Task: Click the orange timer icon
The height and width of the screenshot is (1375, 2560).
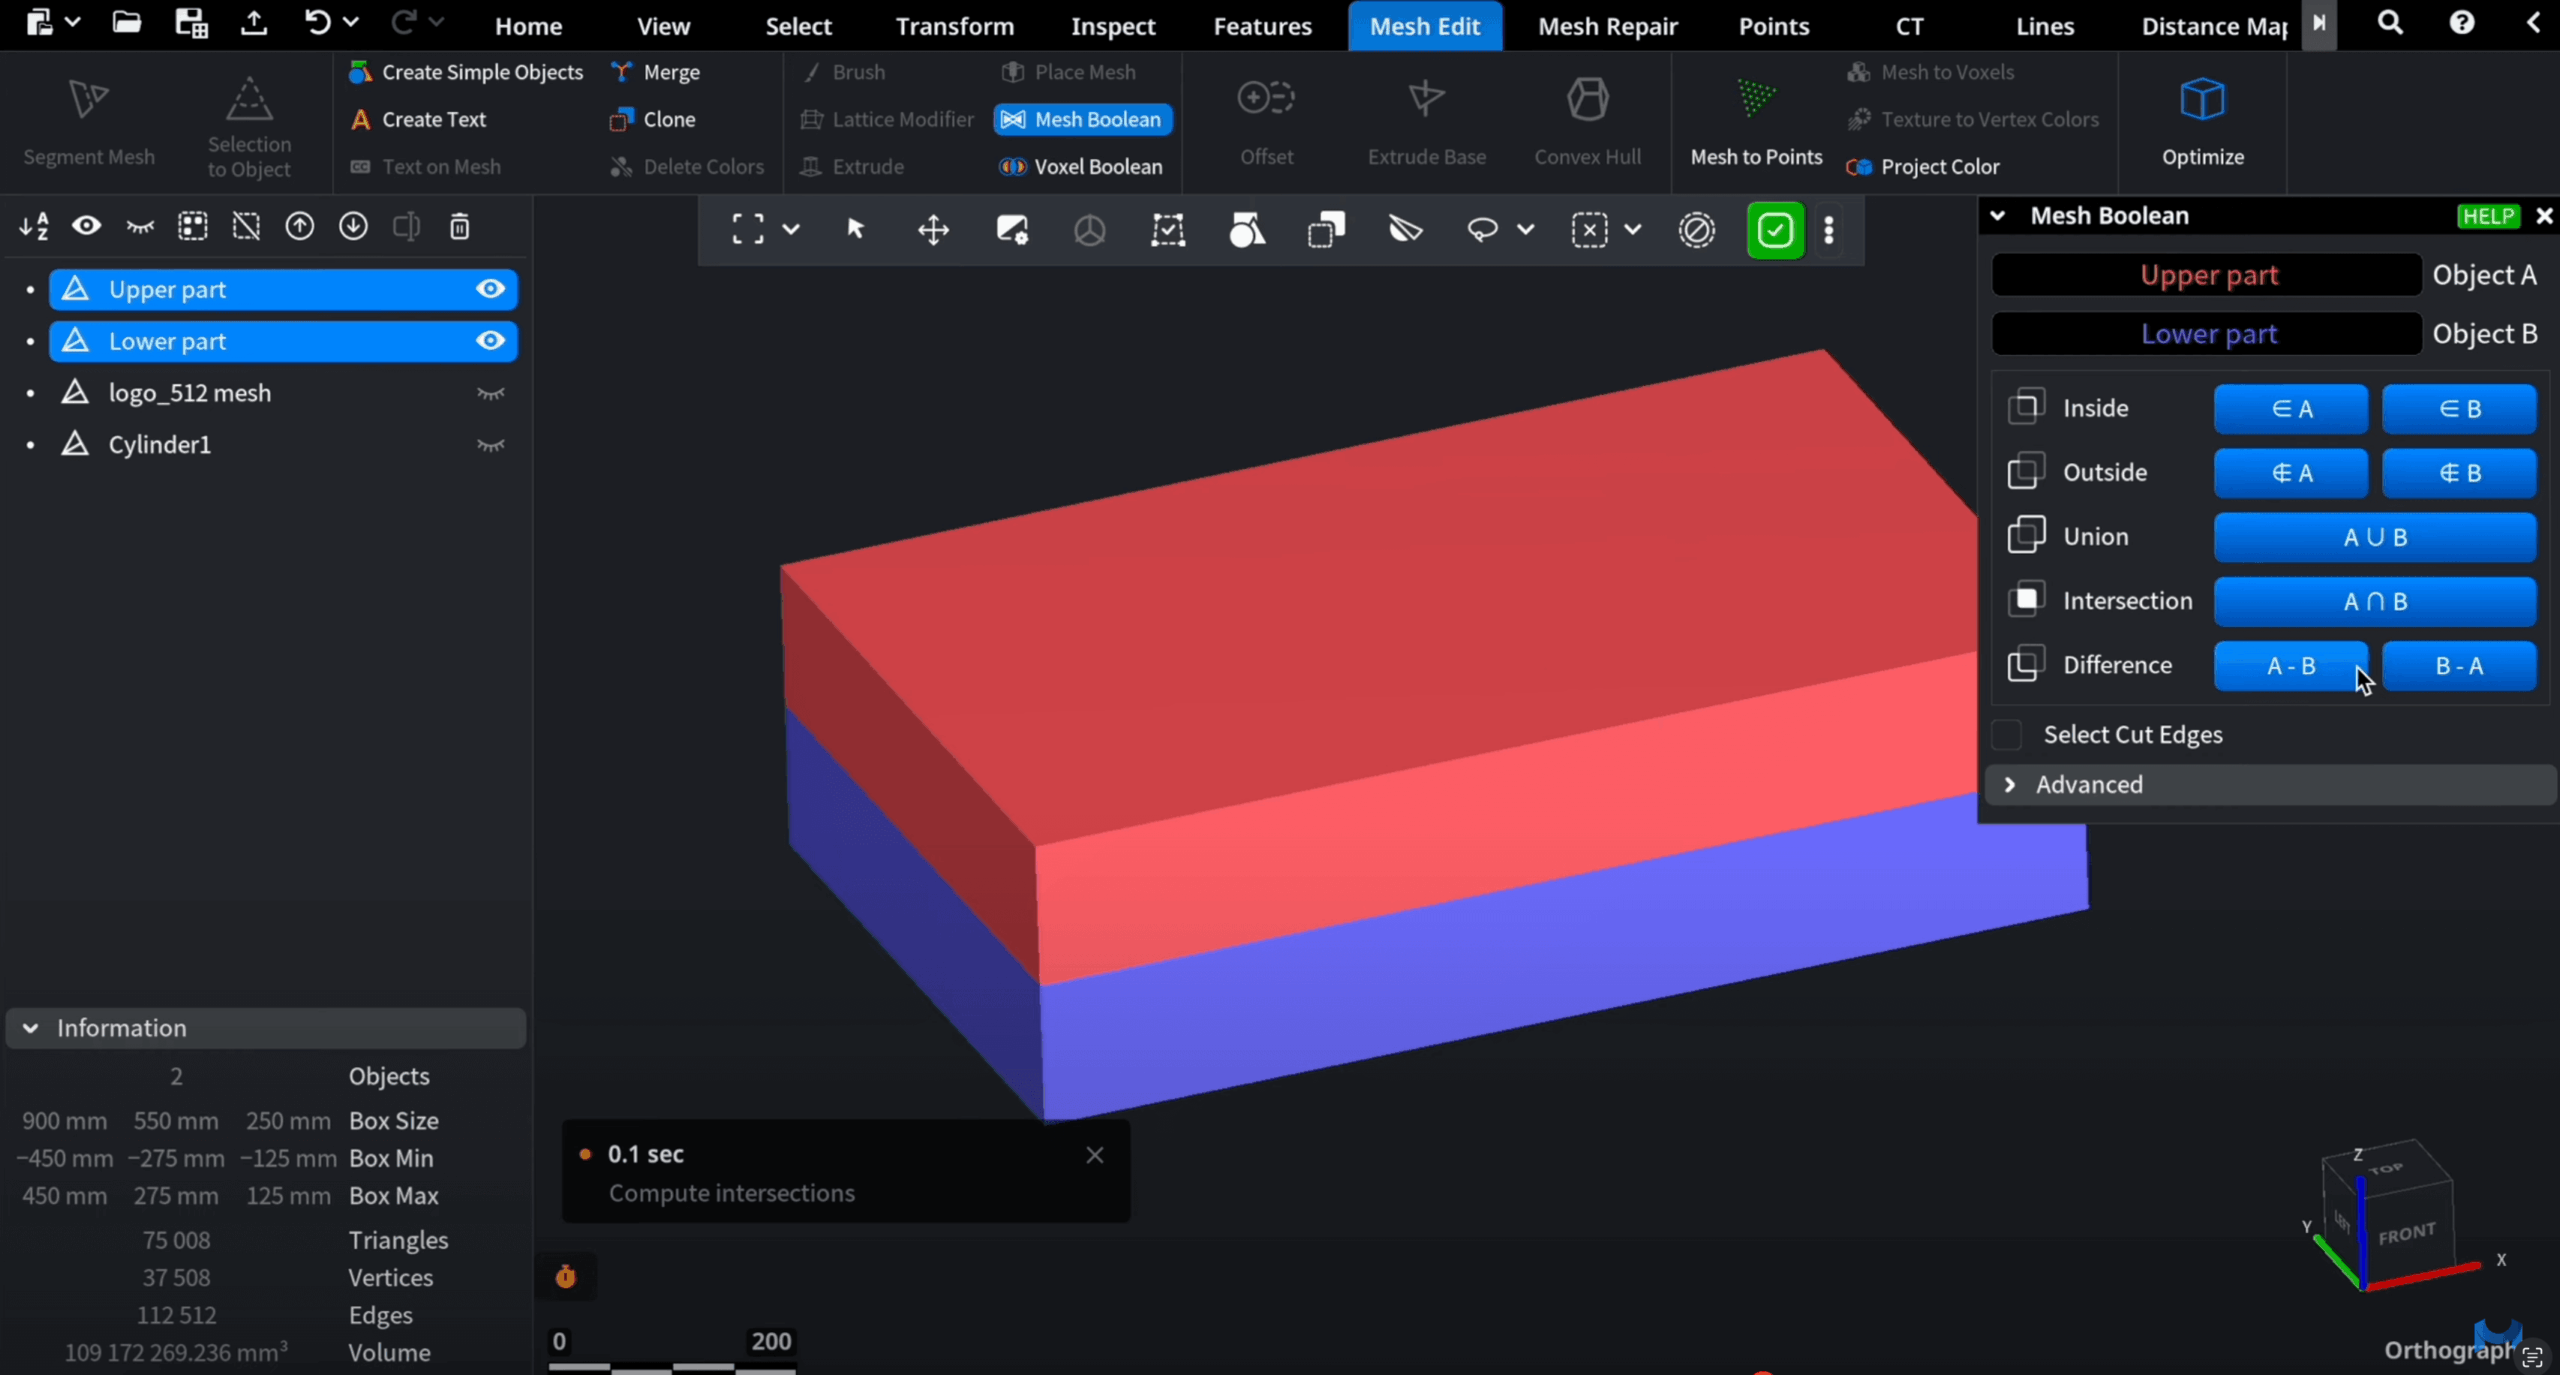Action: 565,1277
